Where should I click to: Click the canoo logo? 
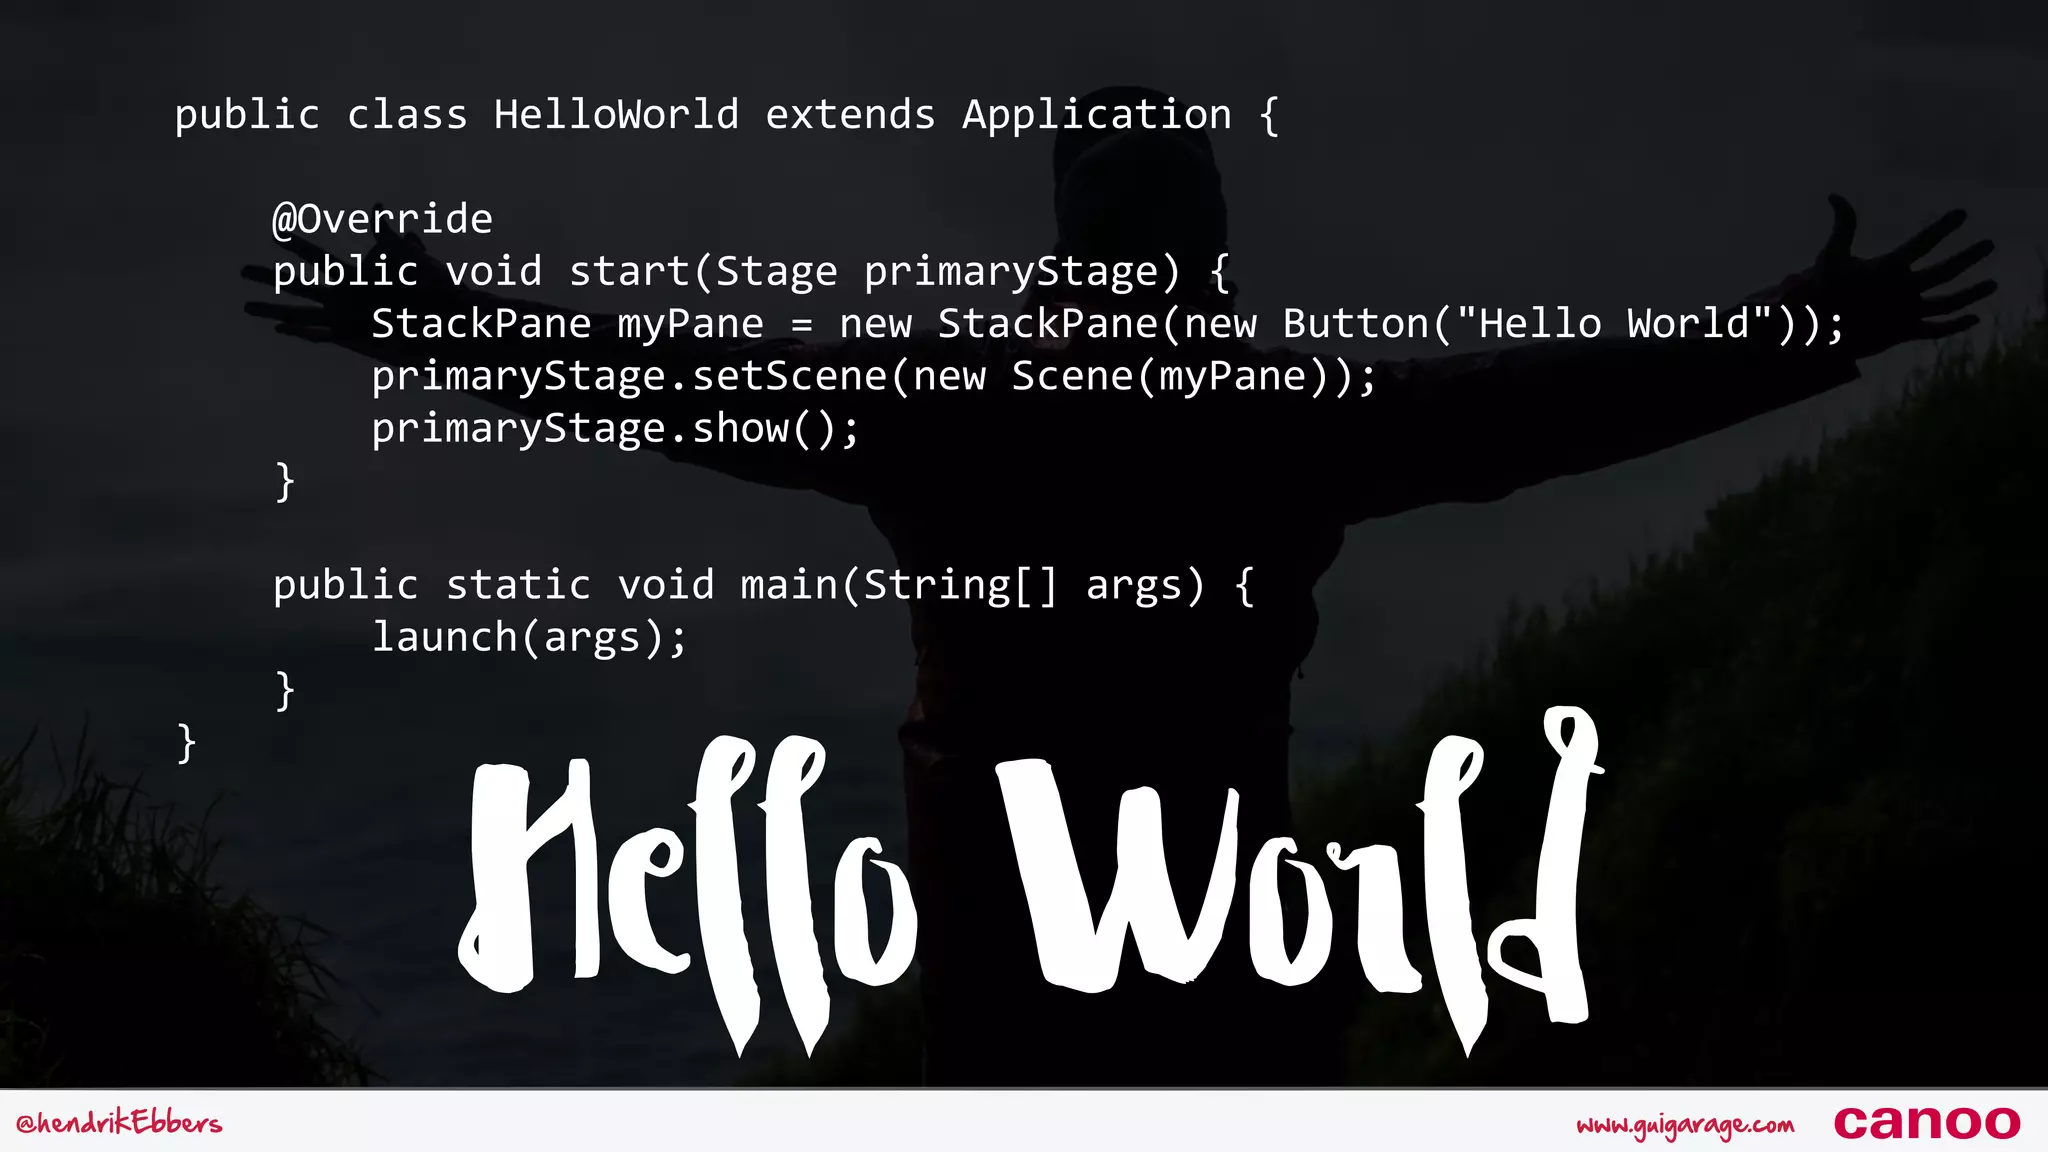[1927, 1123]
